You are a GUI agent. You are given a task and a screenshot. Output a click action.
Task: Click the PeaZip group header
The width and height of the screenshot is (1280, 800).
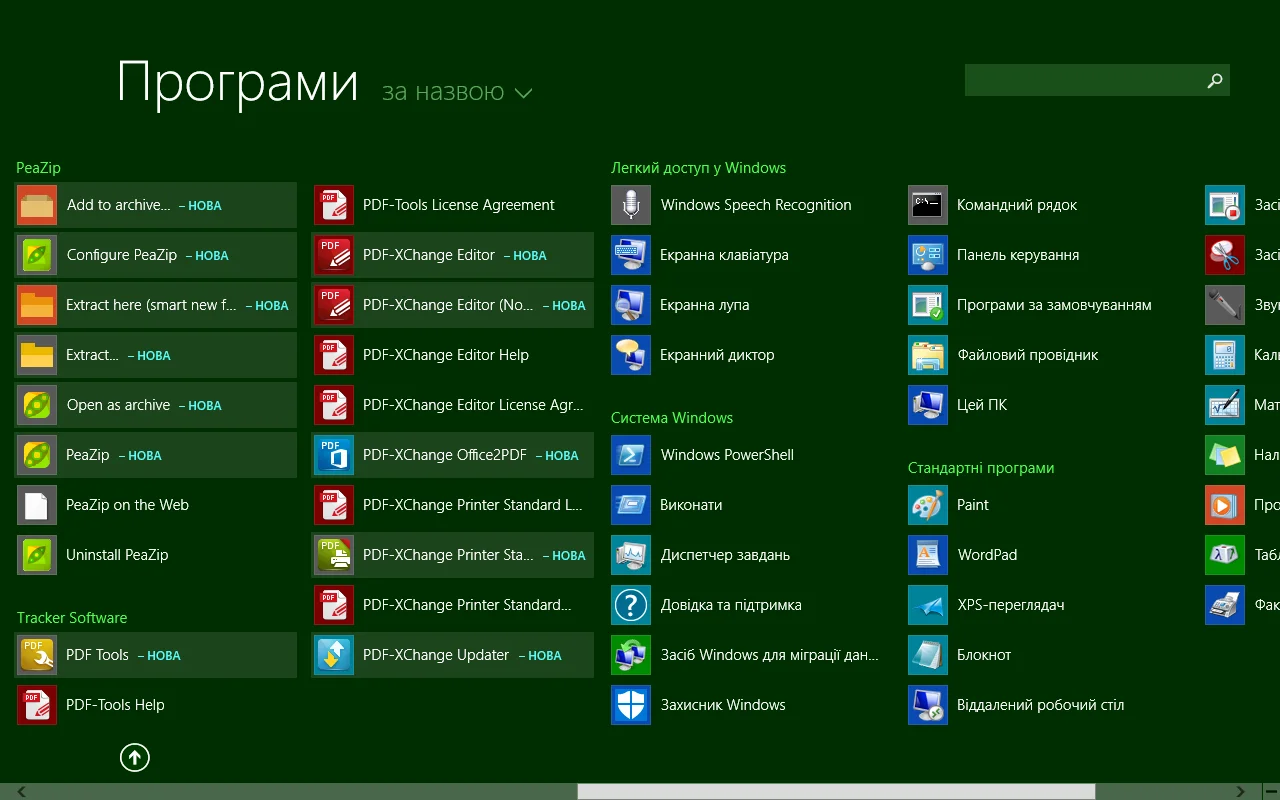(38, 168)
